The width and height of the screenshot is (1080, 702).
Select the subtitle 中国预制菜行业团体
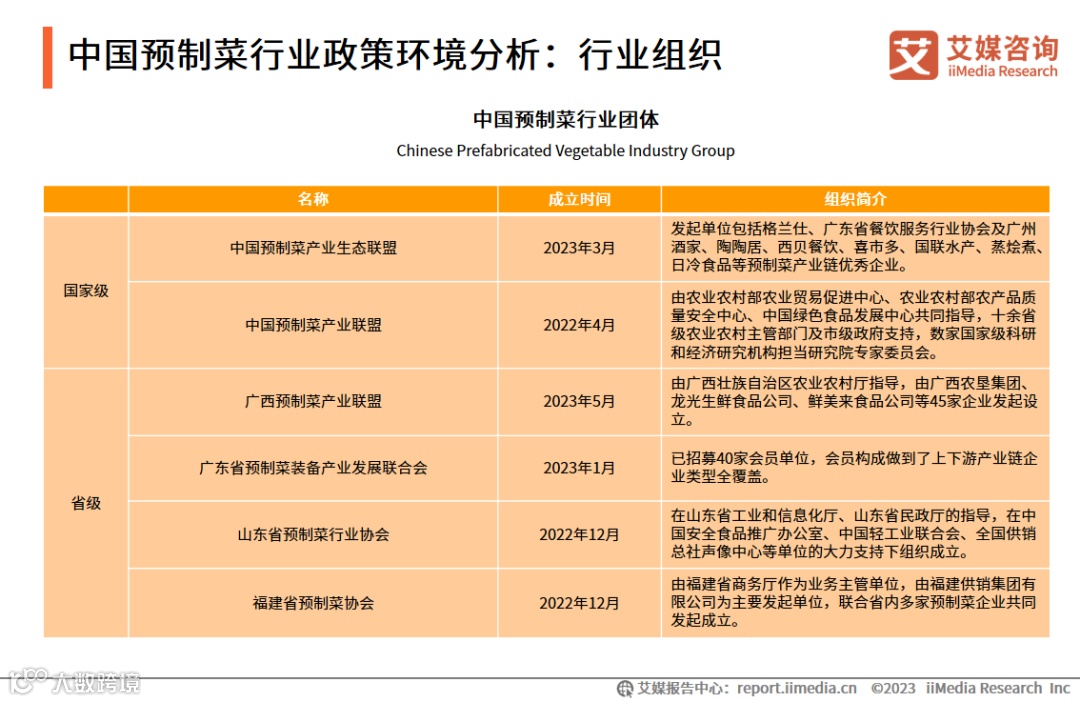point(565,119)
